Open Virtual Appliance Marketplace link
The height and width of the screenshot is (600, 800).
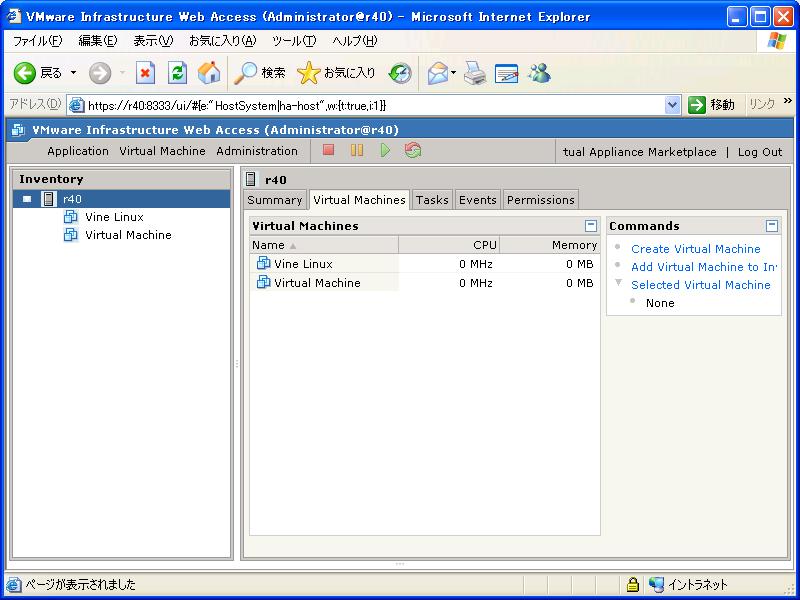coord(639,152)
